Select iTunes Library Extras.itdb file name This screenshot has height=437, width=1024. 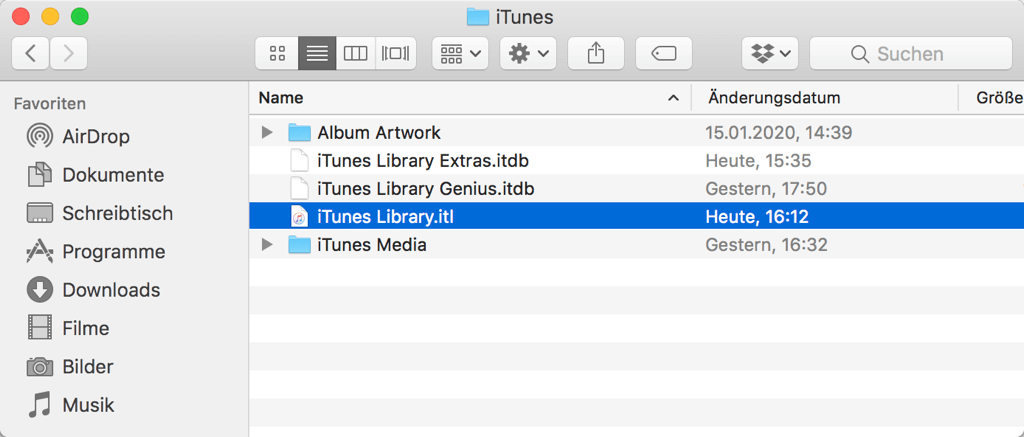pyautogui.click(x=423, y=161)
